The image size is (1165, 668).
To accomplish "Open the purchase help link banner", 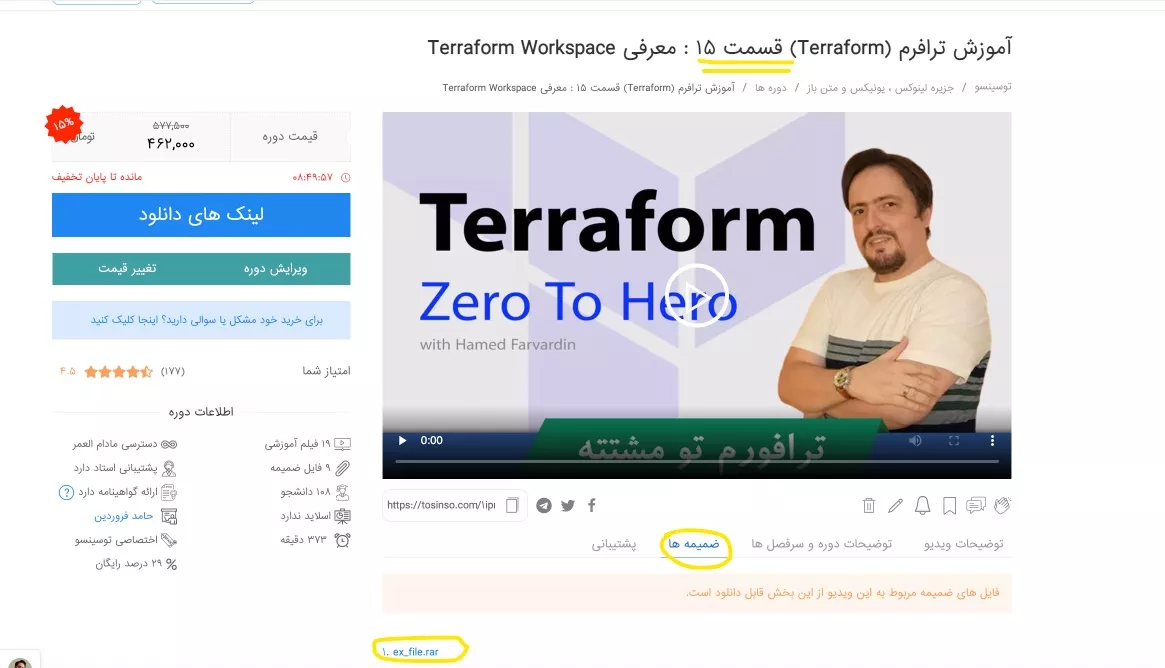I will [x=201, y=320].
